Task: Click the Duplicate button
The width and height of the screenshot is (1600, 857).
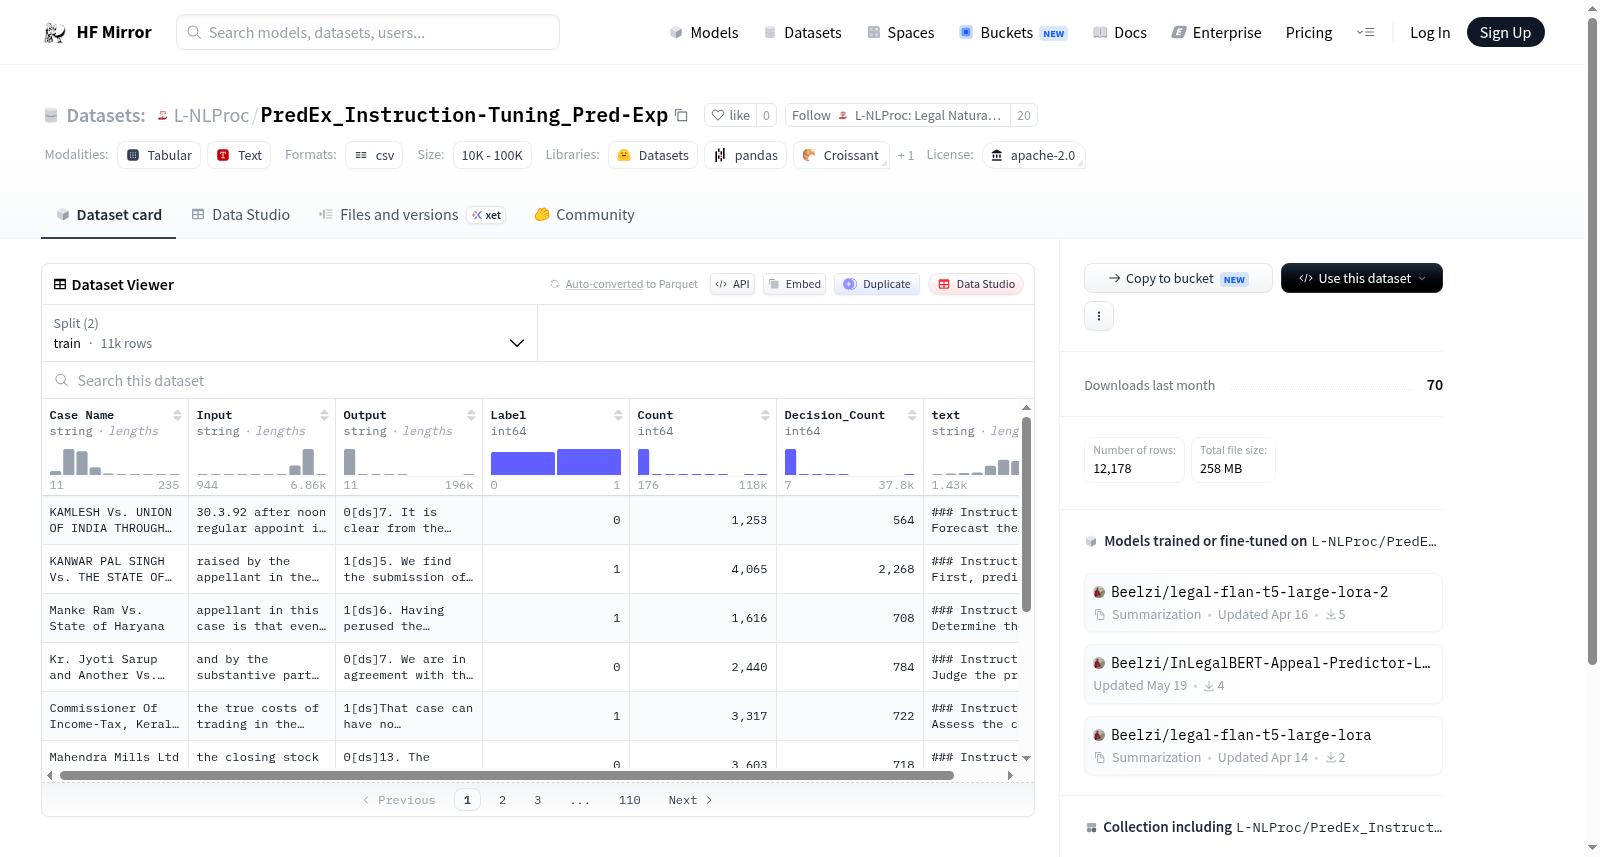Action: pos(877,284)
